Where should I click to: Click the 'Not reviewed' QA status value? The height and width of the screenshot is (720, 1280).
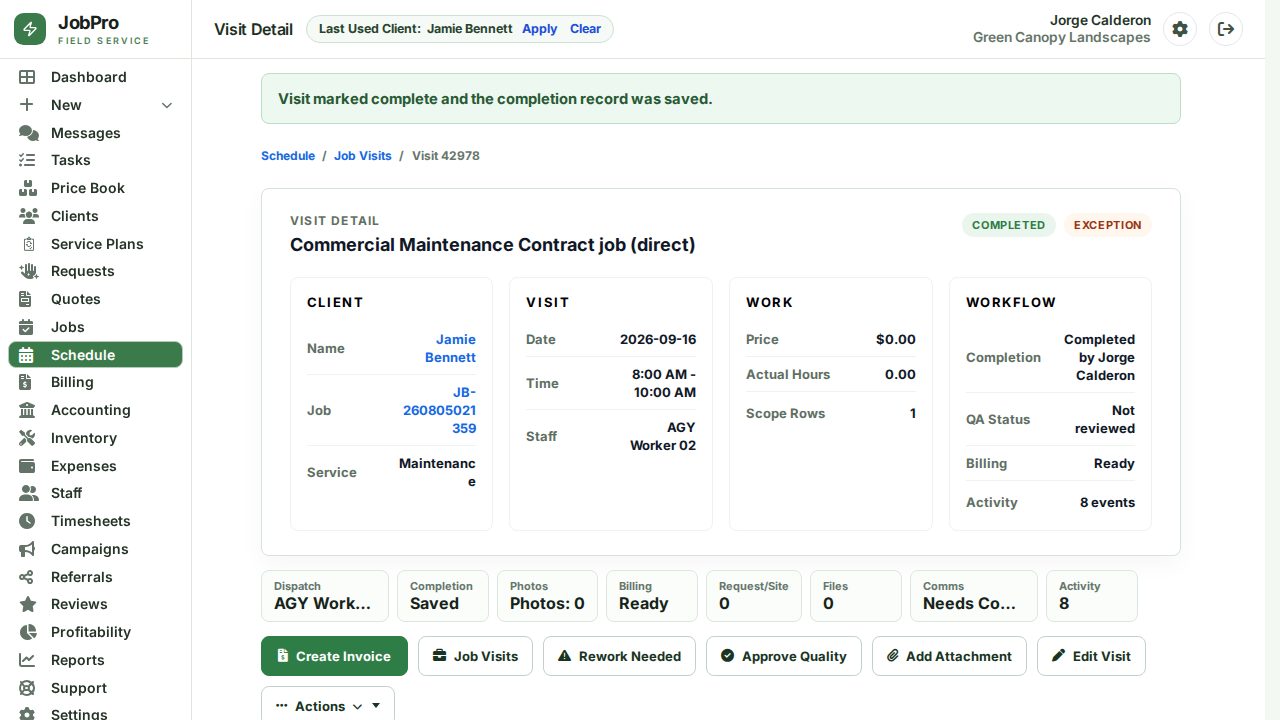1105,419
